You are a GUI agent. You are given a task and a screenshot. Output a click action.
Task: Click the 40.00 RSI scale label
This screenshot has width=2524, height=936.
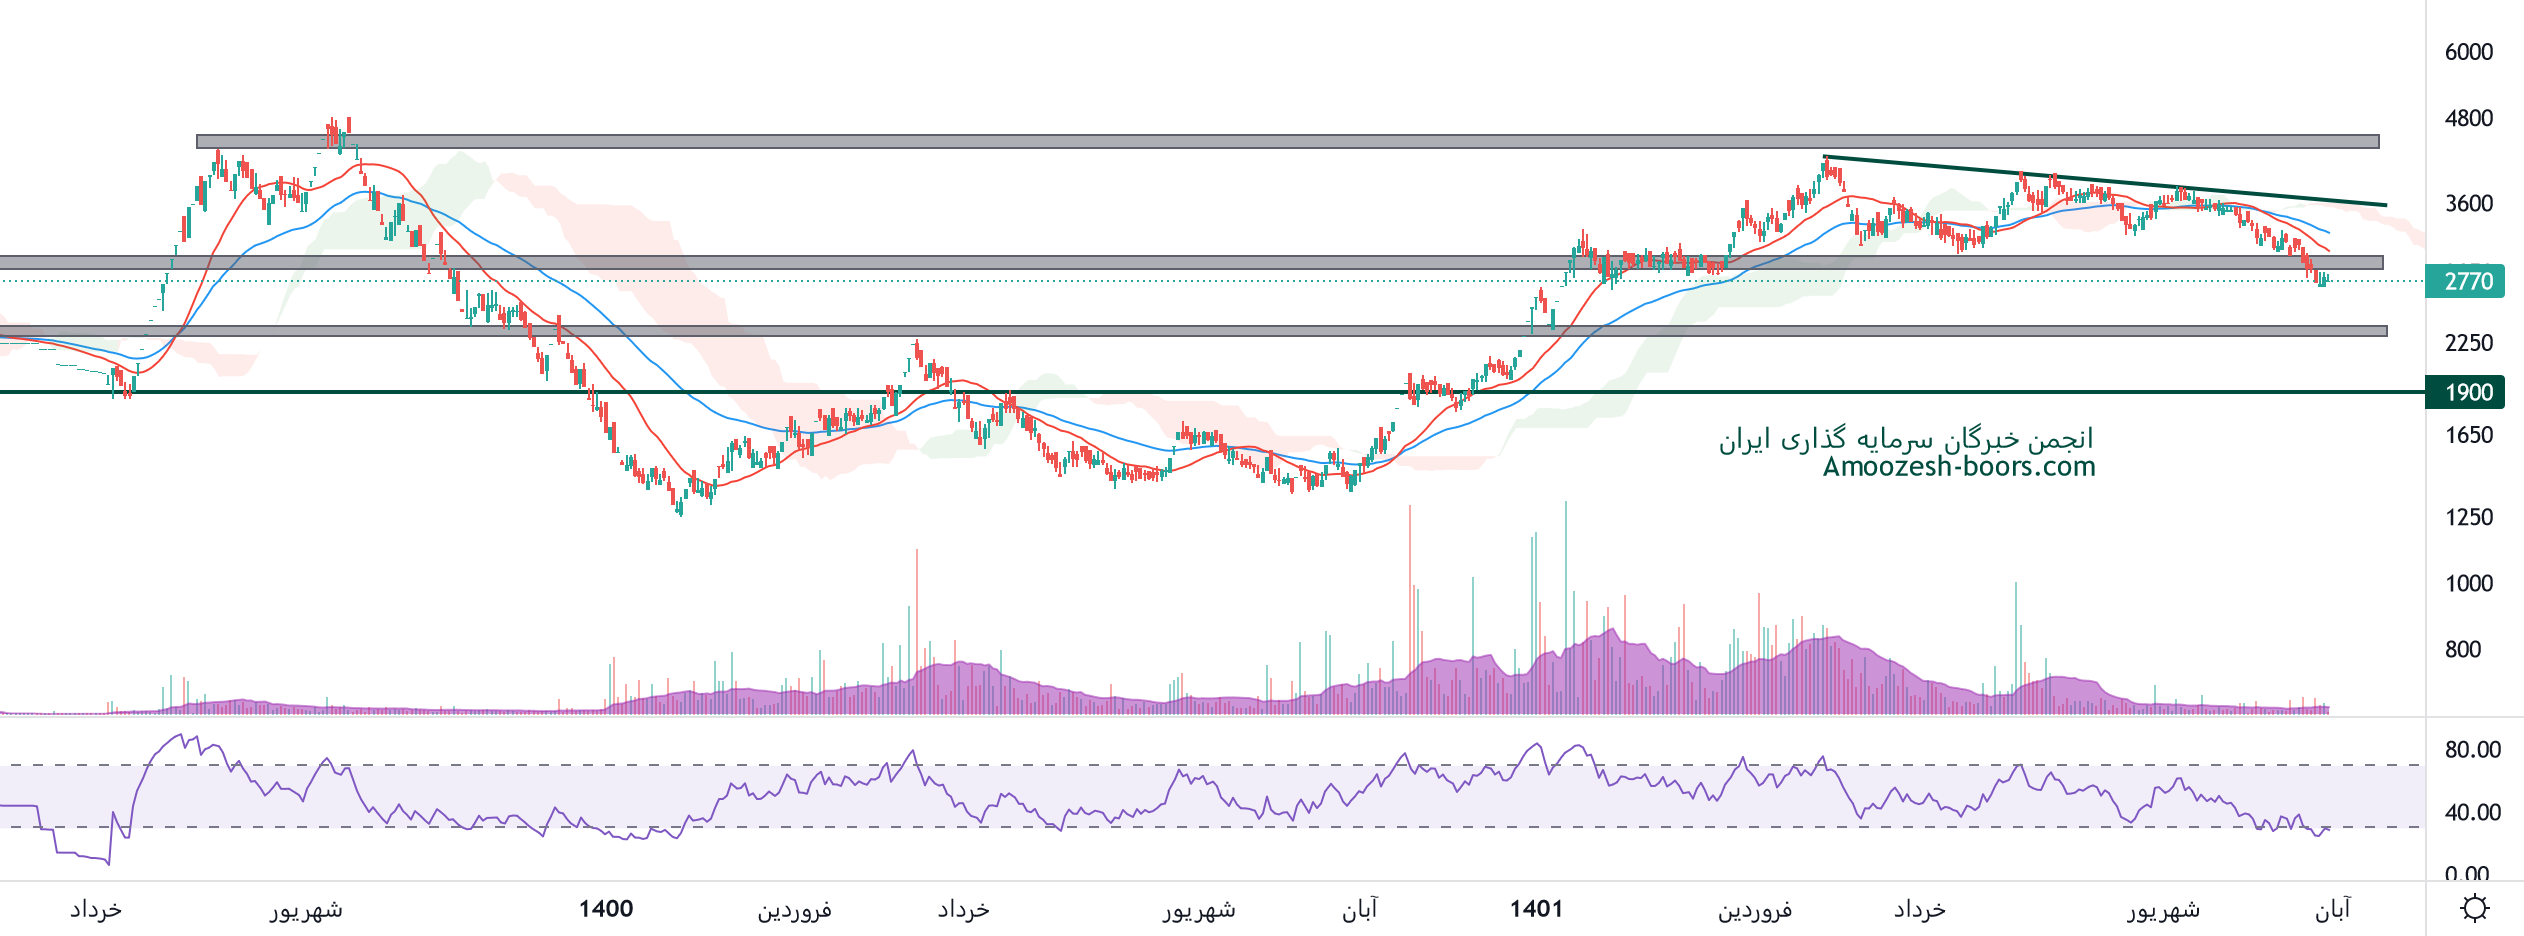pyautogui.click(x=2472, y=812)
